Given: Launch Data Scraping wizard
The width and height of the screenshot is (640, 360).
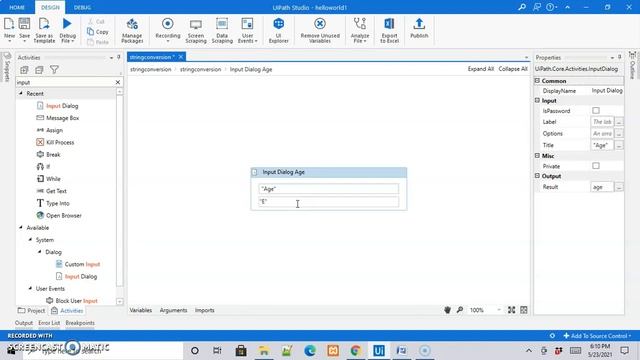Looking at the screenshot, I should tap(222, 30).
